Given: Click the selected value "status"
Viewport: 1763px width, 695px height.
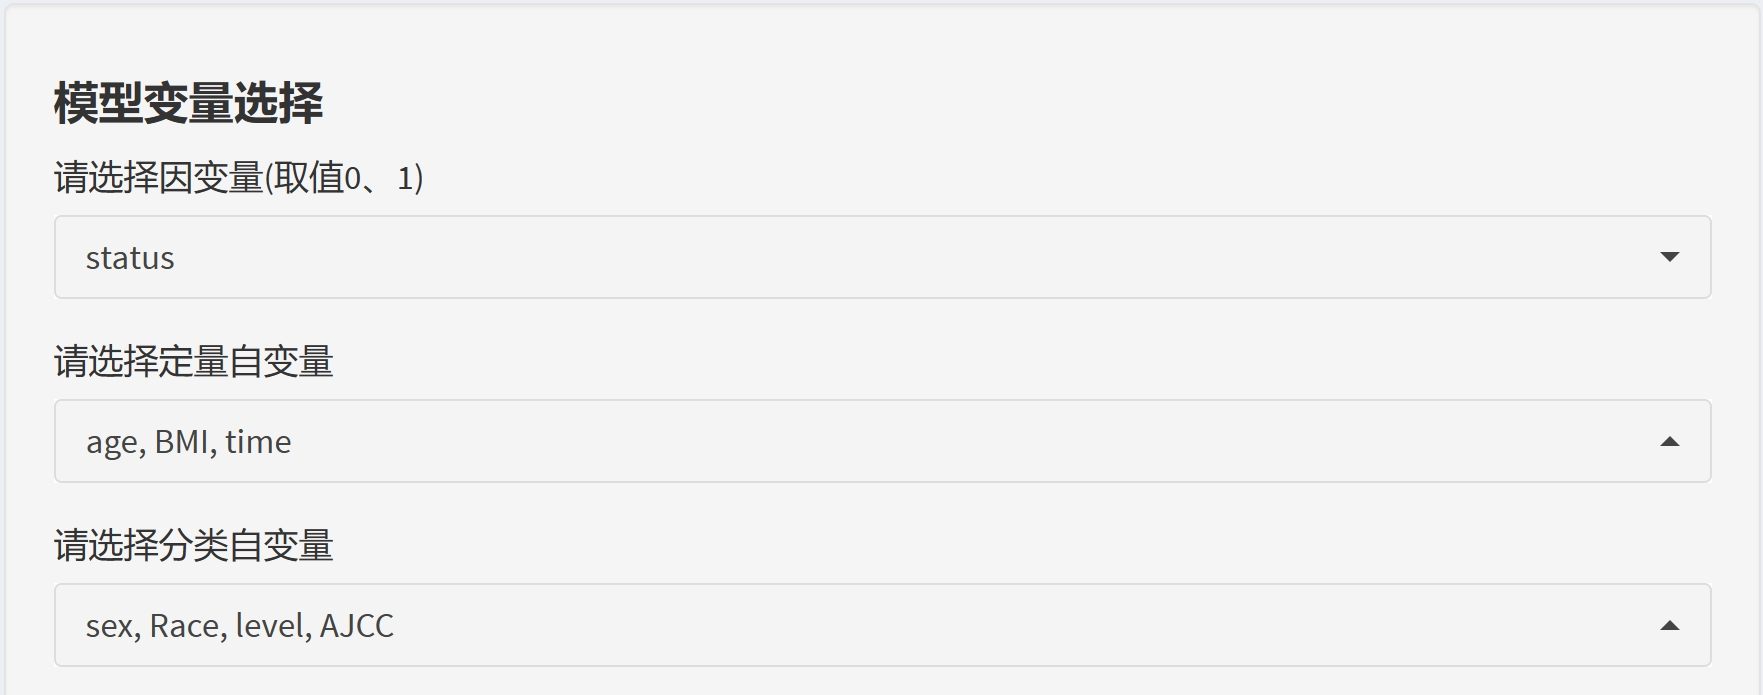Looking at the screenshot, I should coord(130,258).
